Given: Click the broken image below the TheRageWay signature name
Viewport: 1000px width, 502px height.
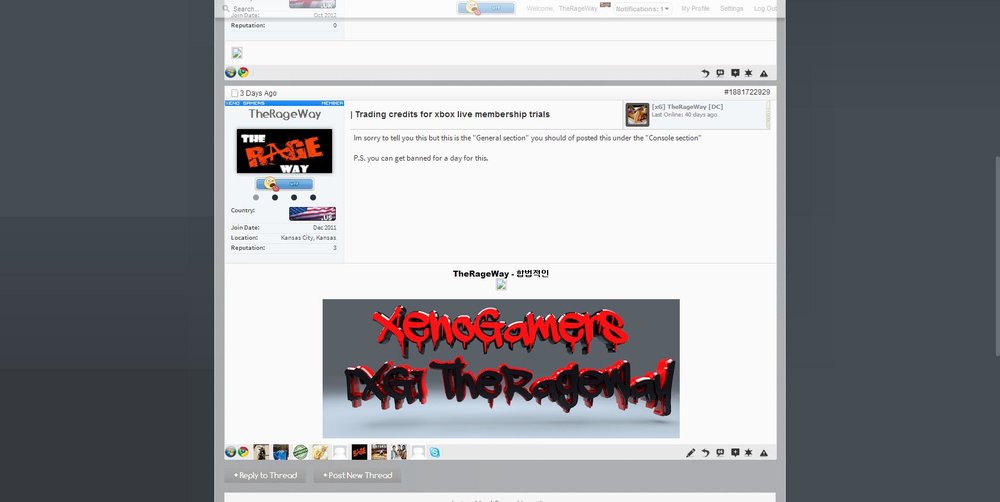Looking at the screenshot, I should click(x=501, y=284).
